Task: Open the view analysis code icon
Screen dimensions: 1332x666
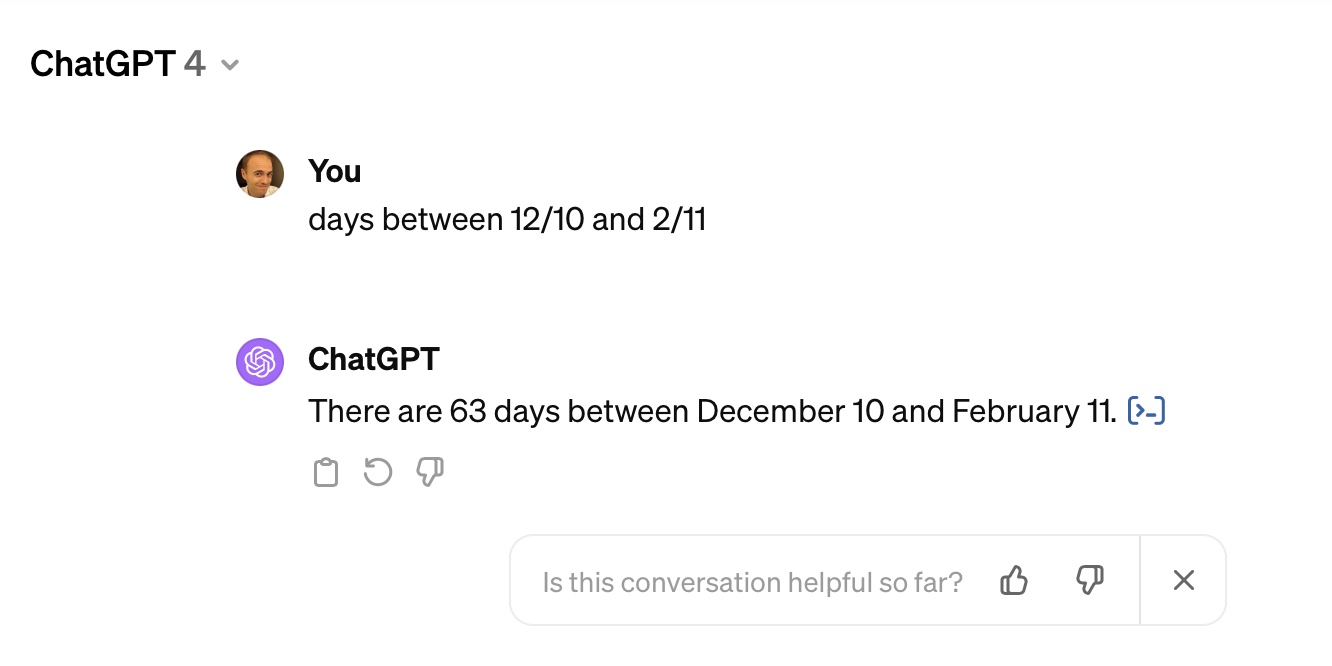Action: pos(1147,411)
